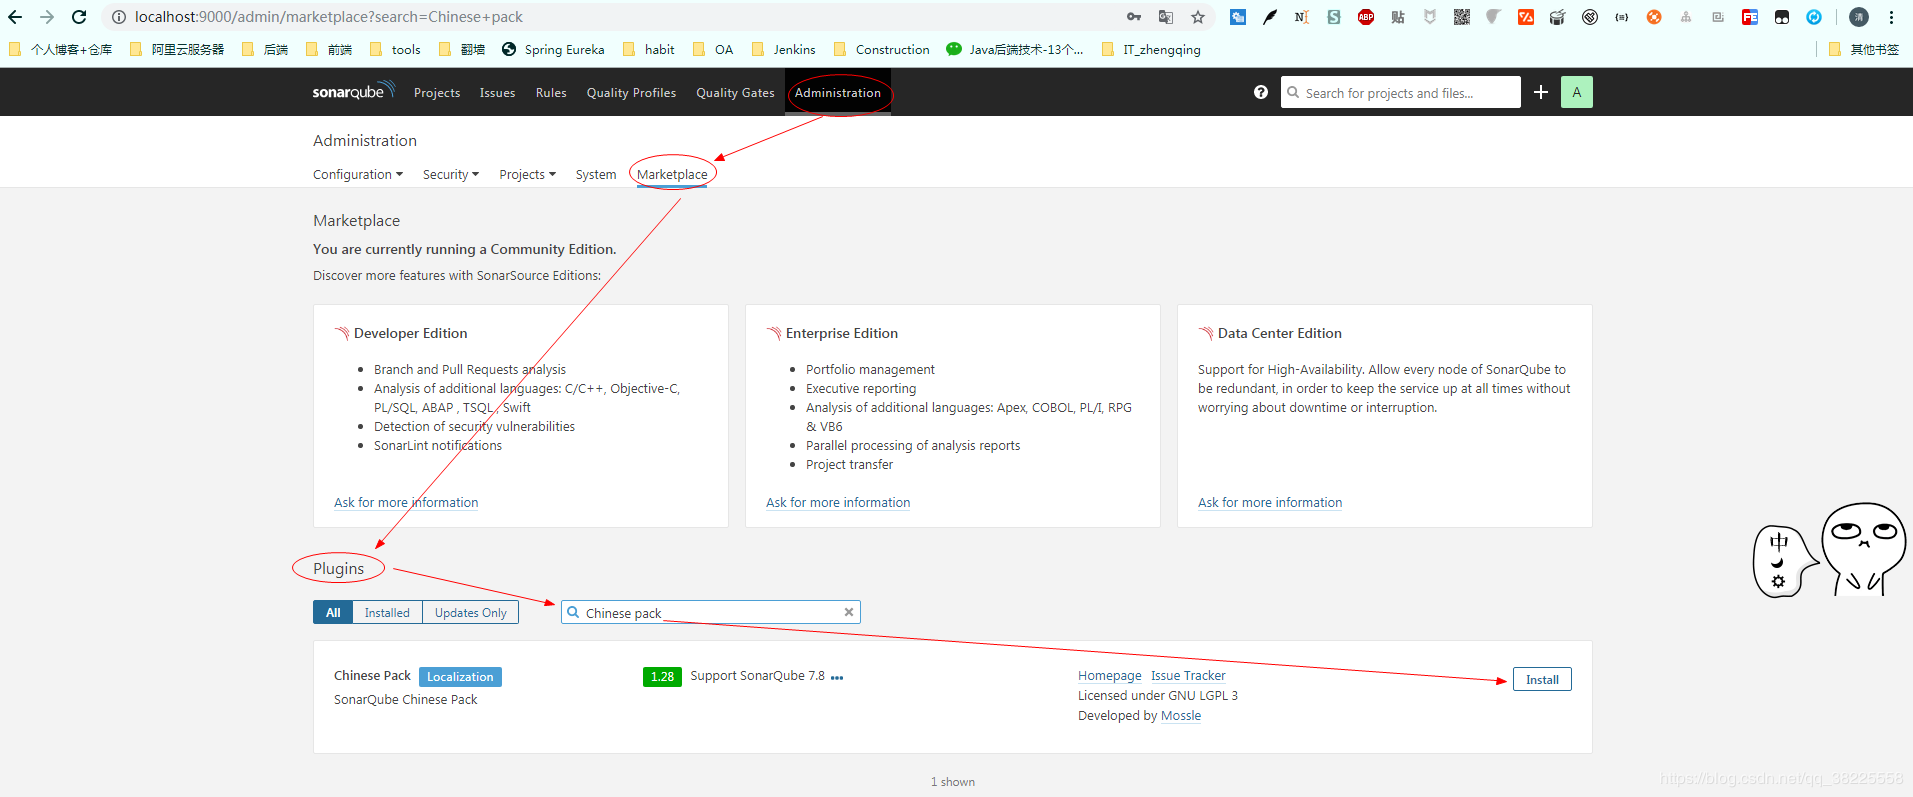
Task: Open the Tampermonkey extension icon
Action: [x=1782, y=17]
